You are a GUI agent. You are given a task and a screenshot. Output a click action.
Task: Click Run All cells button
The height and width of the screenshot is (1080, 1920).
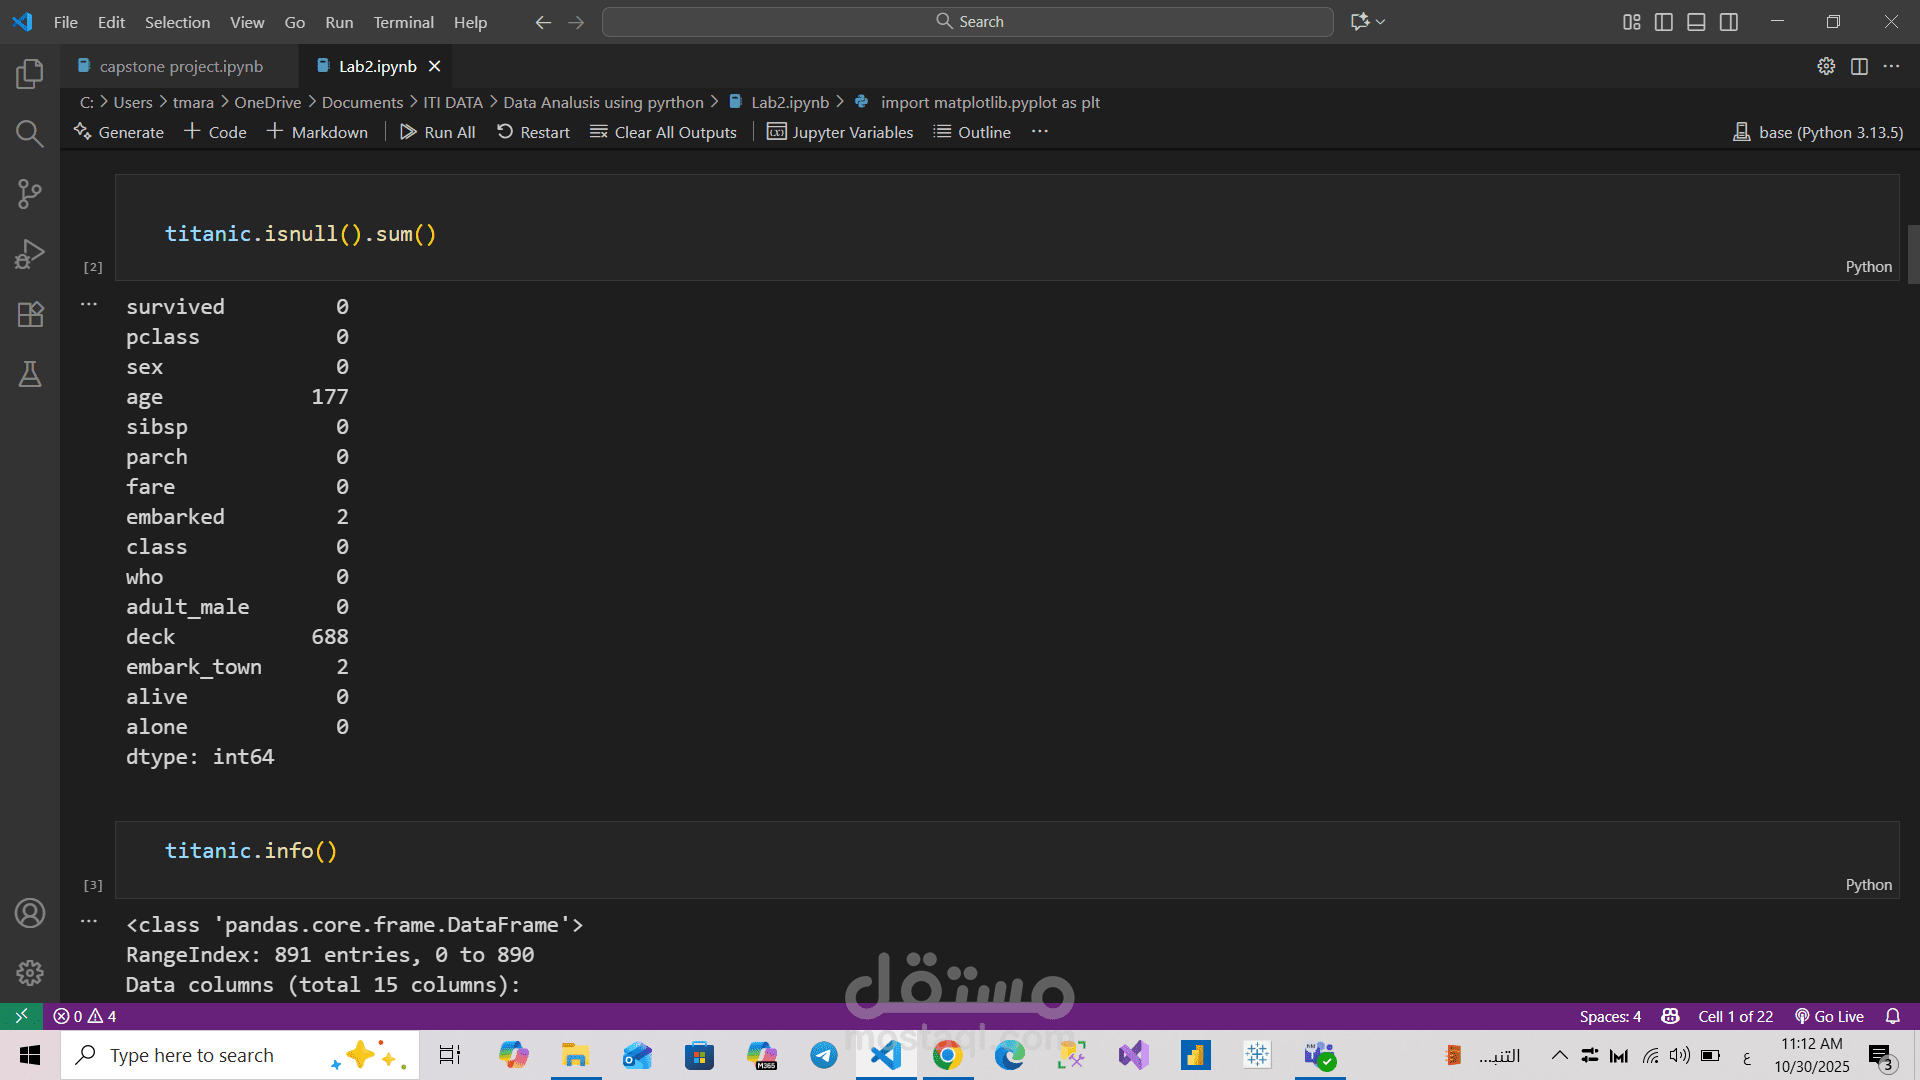pos(438,132)
